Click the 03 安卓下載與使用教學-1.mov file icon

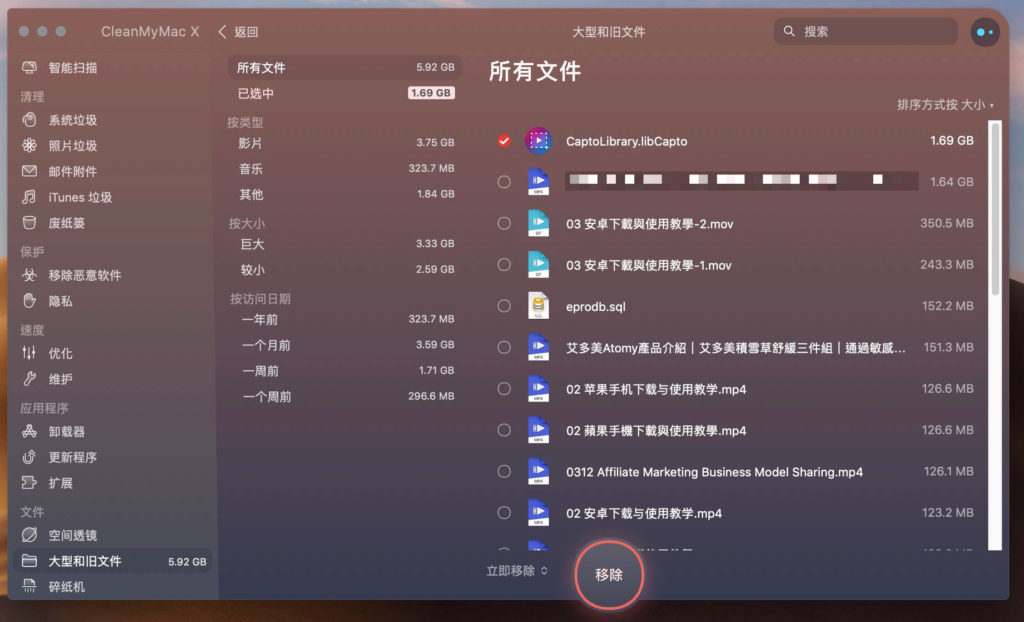[538, 265]
